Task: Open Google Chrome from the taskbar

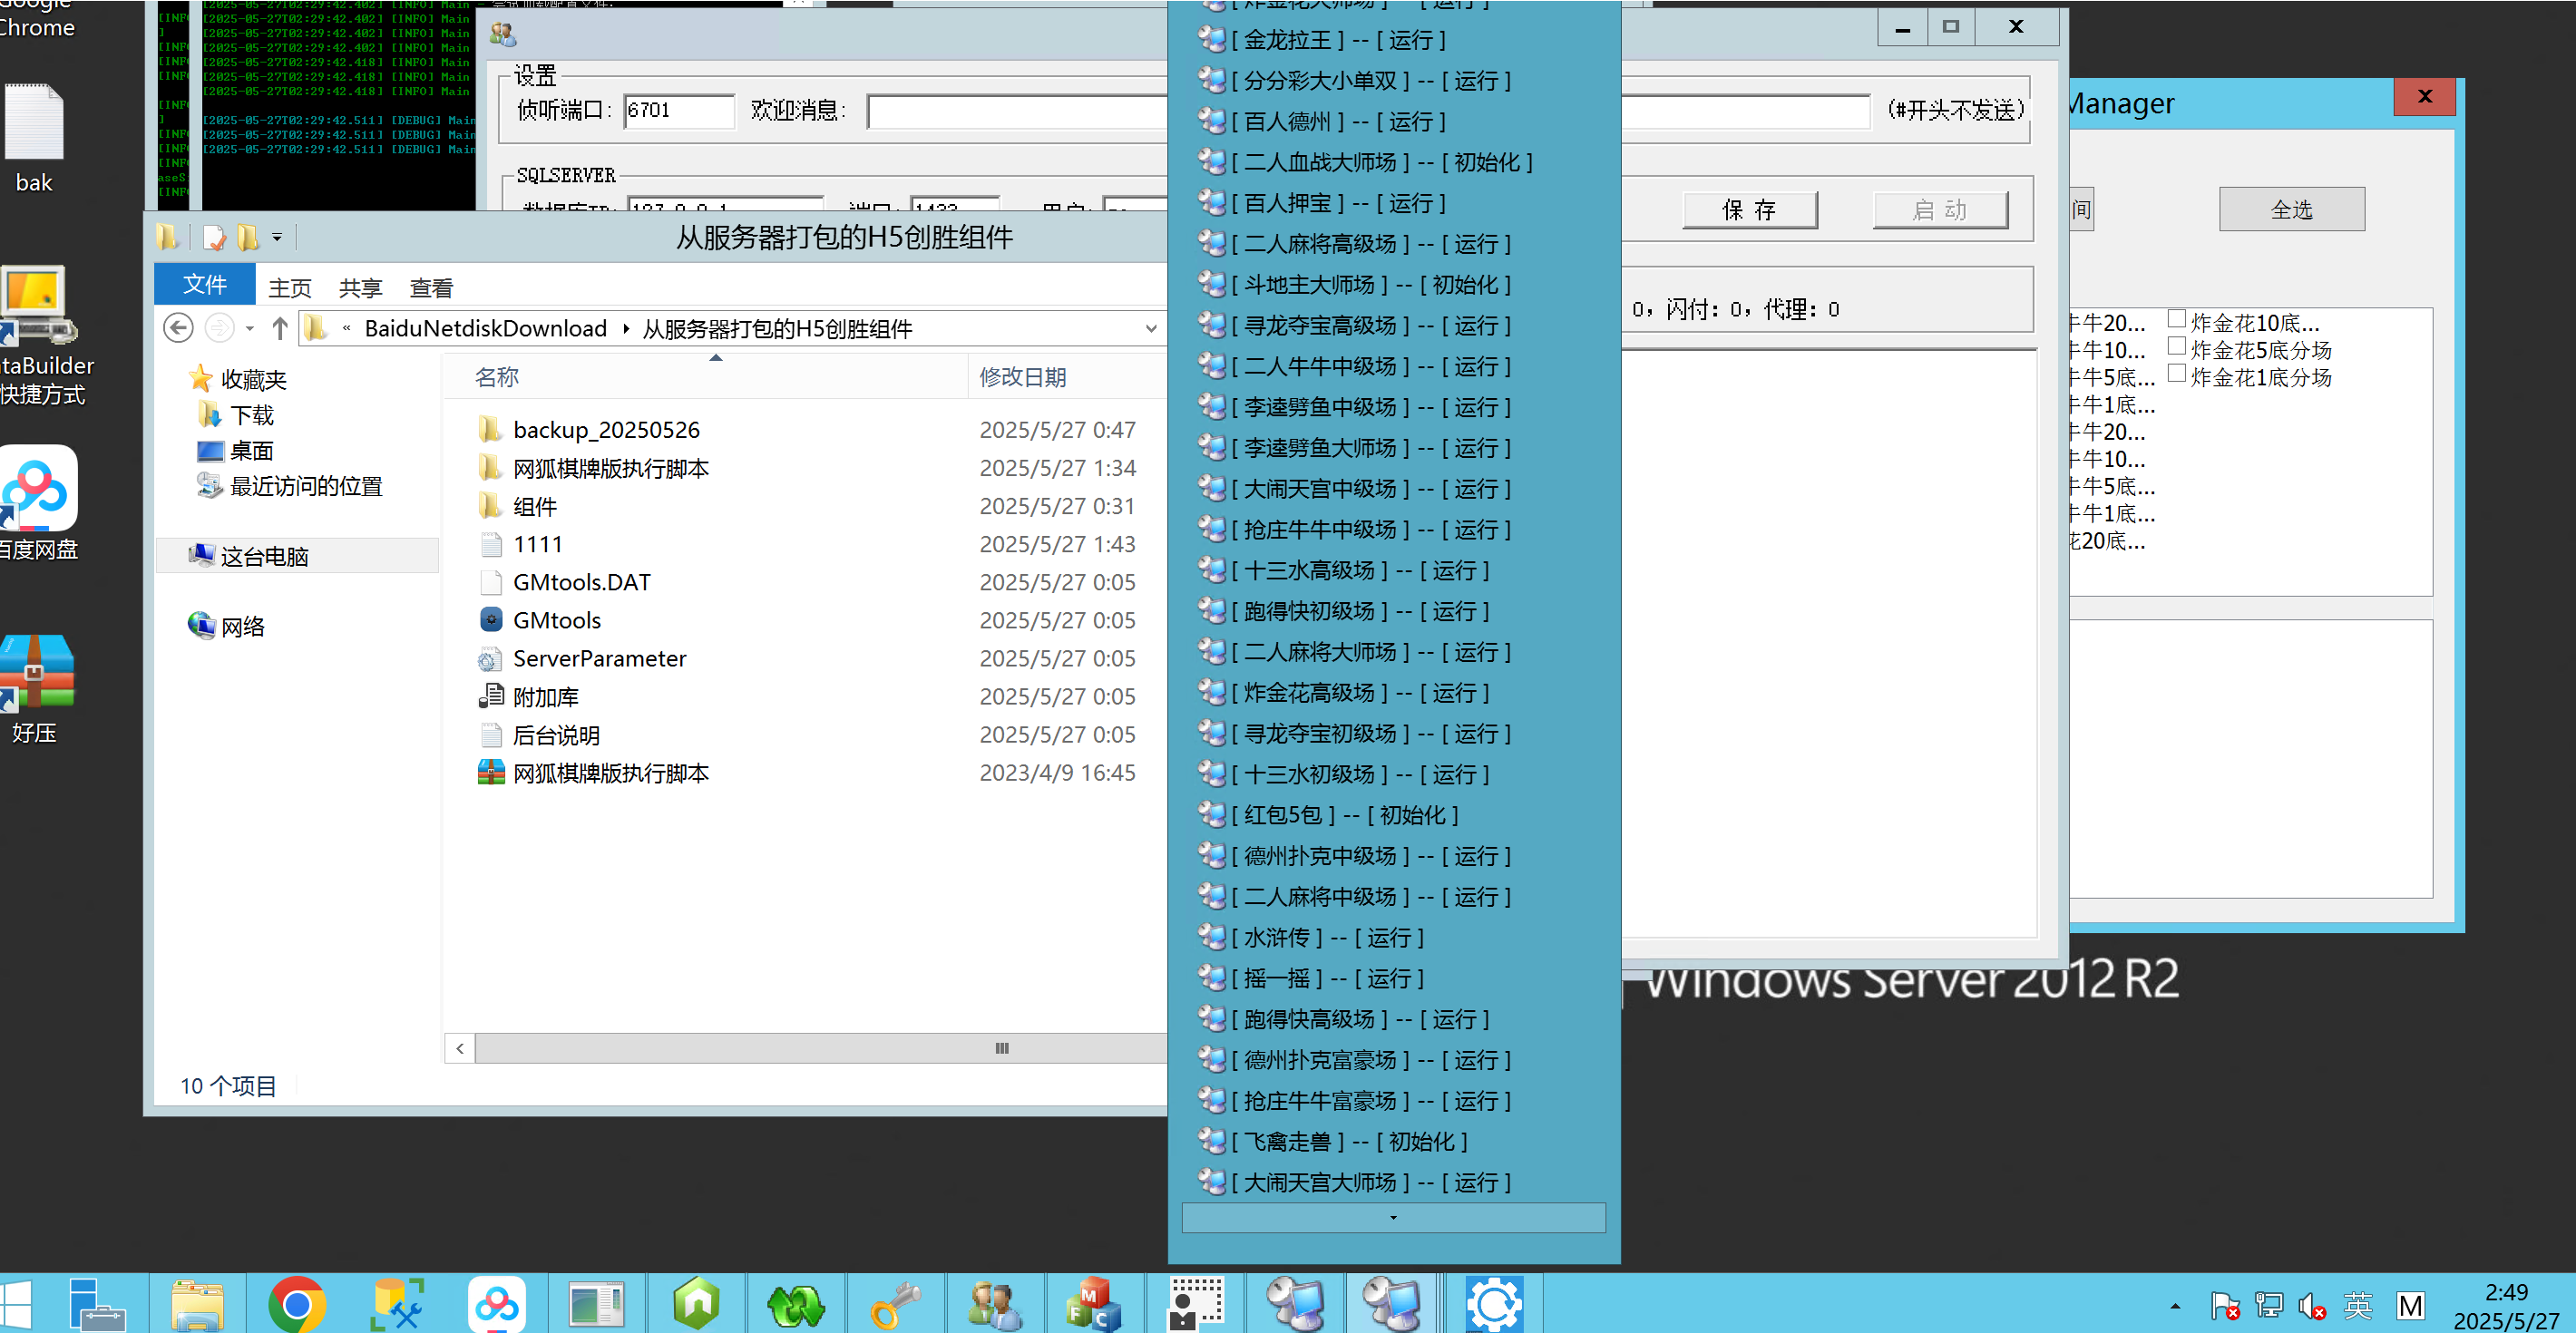Action: point(296,1303)
